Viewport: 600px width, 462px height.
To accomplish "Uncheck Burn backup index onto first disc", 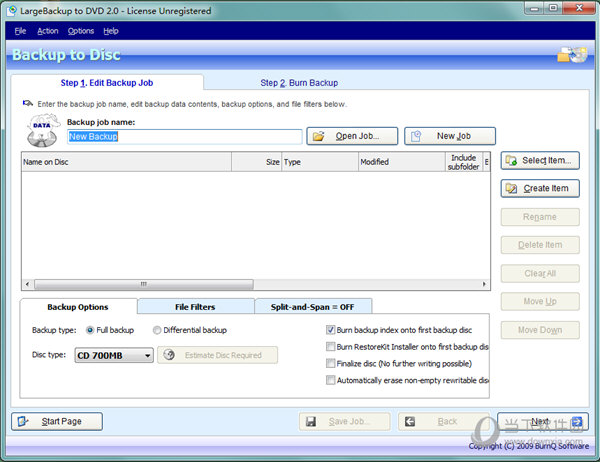I will 330,330.
